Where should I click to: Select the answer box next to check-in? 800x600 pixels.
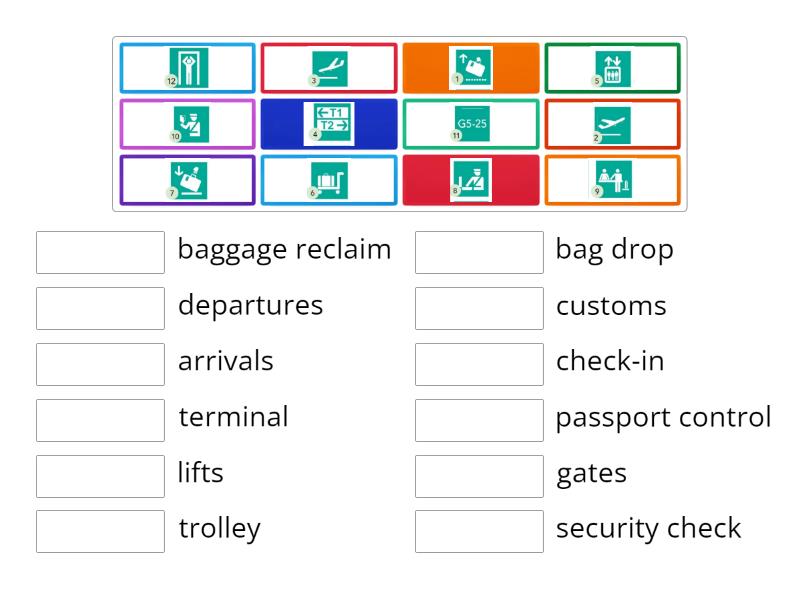pyautogui.click(x=478, y=364)
